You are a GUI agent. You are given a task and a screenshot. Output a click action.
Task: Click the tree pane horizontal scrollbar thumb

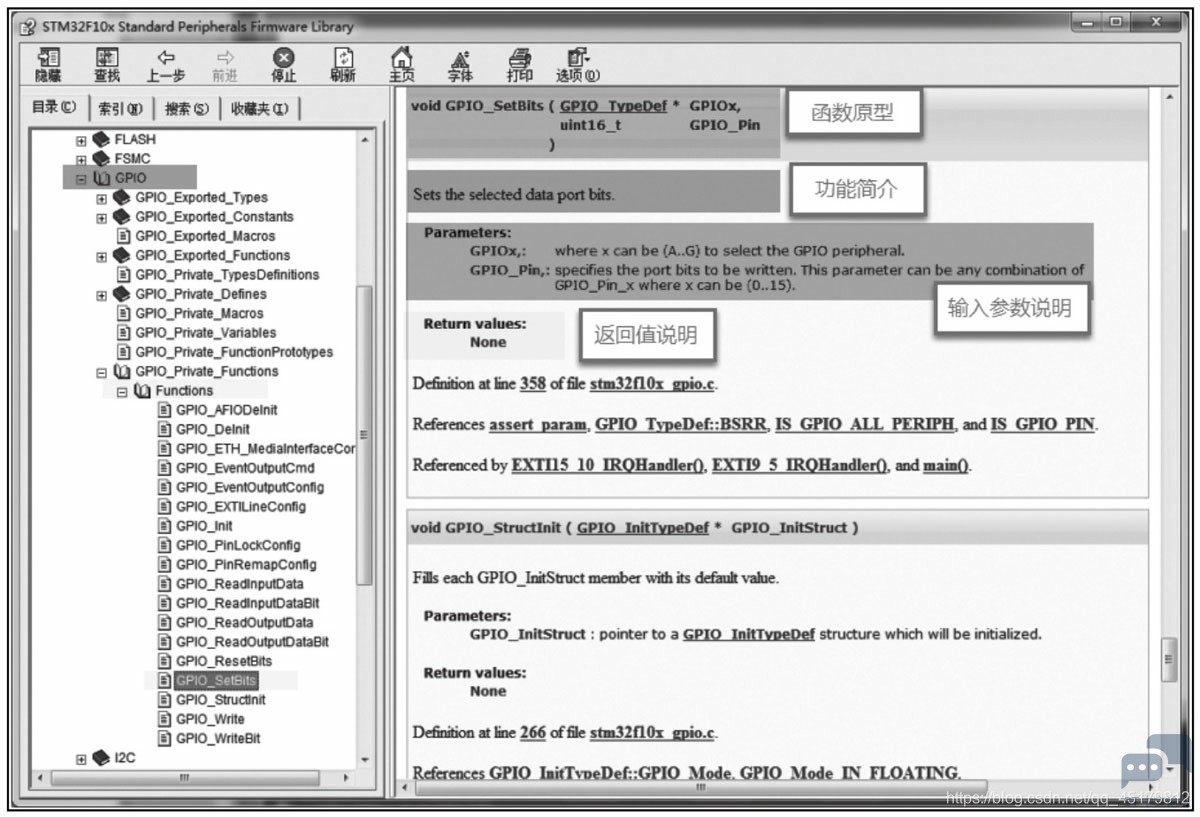[184, 776]
